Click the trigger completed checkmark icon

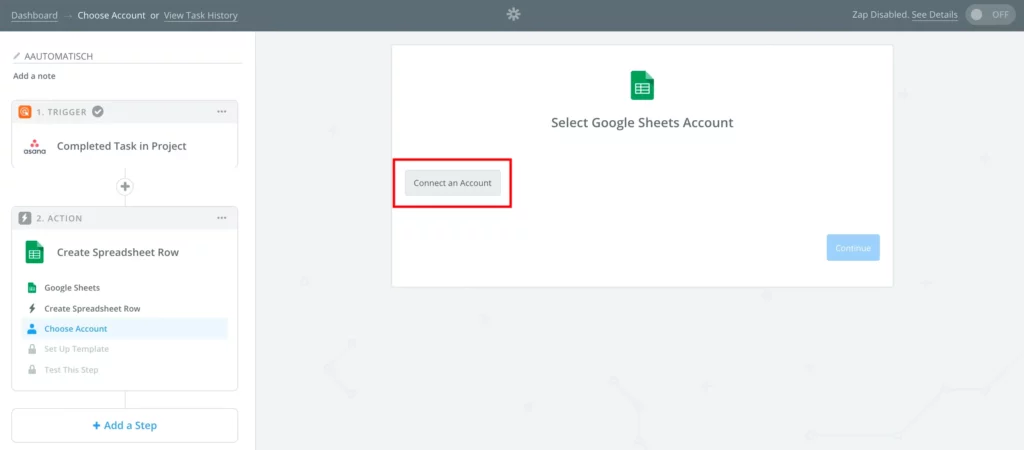pyautogui.click(x=97, y=112)
